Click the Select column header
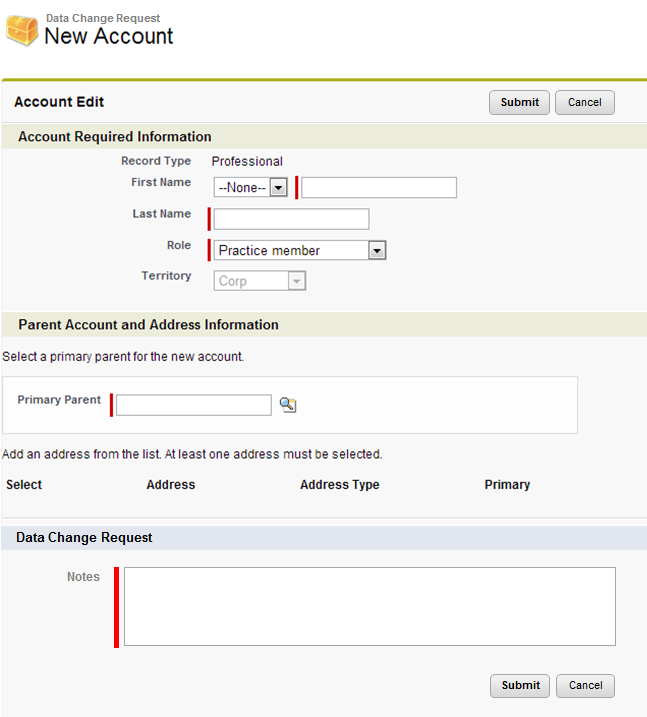This screenshot has height=717, width=647. click(x=24, y=484)
